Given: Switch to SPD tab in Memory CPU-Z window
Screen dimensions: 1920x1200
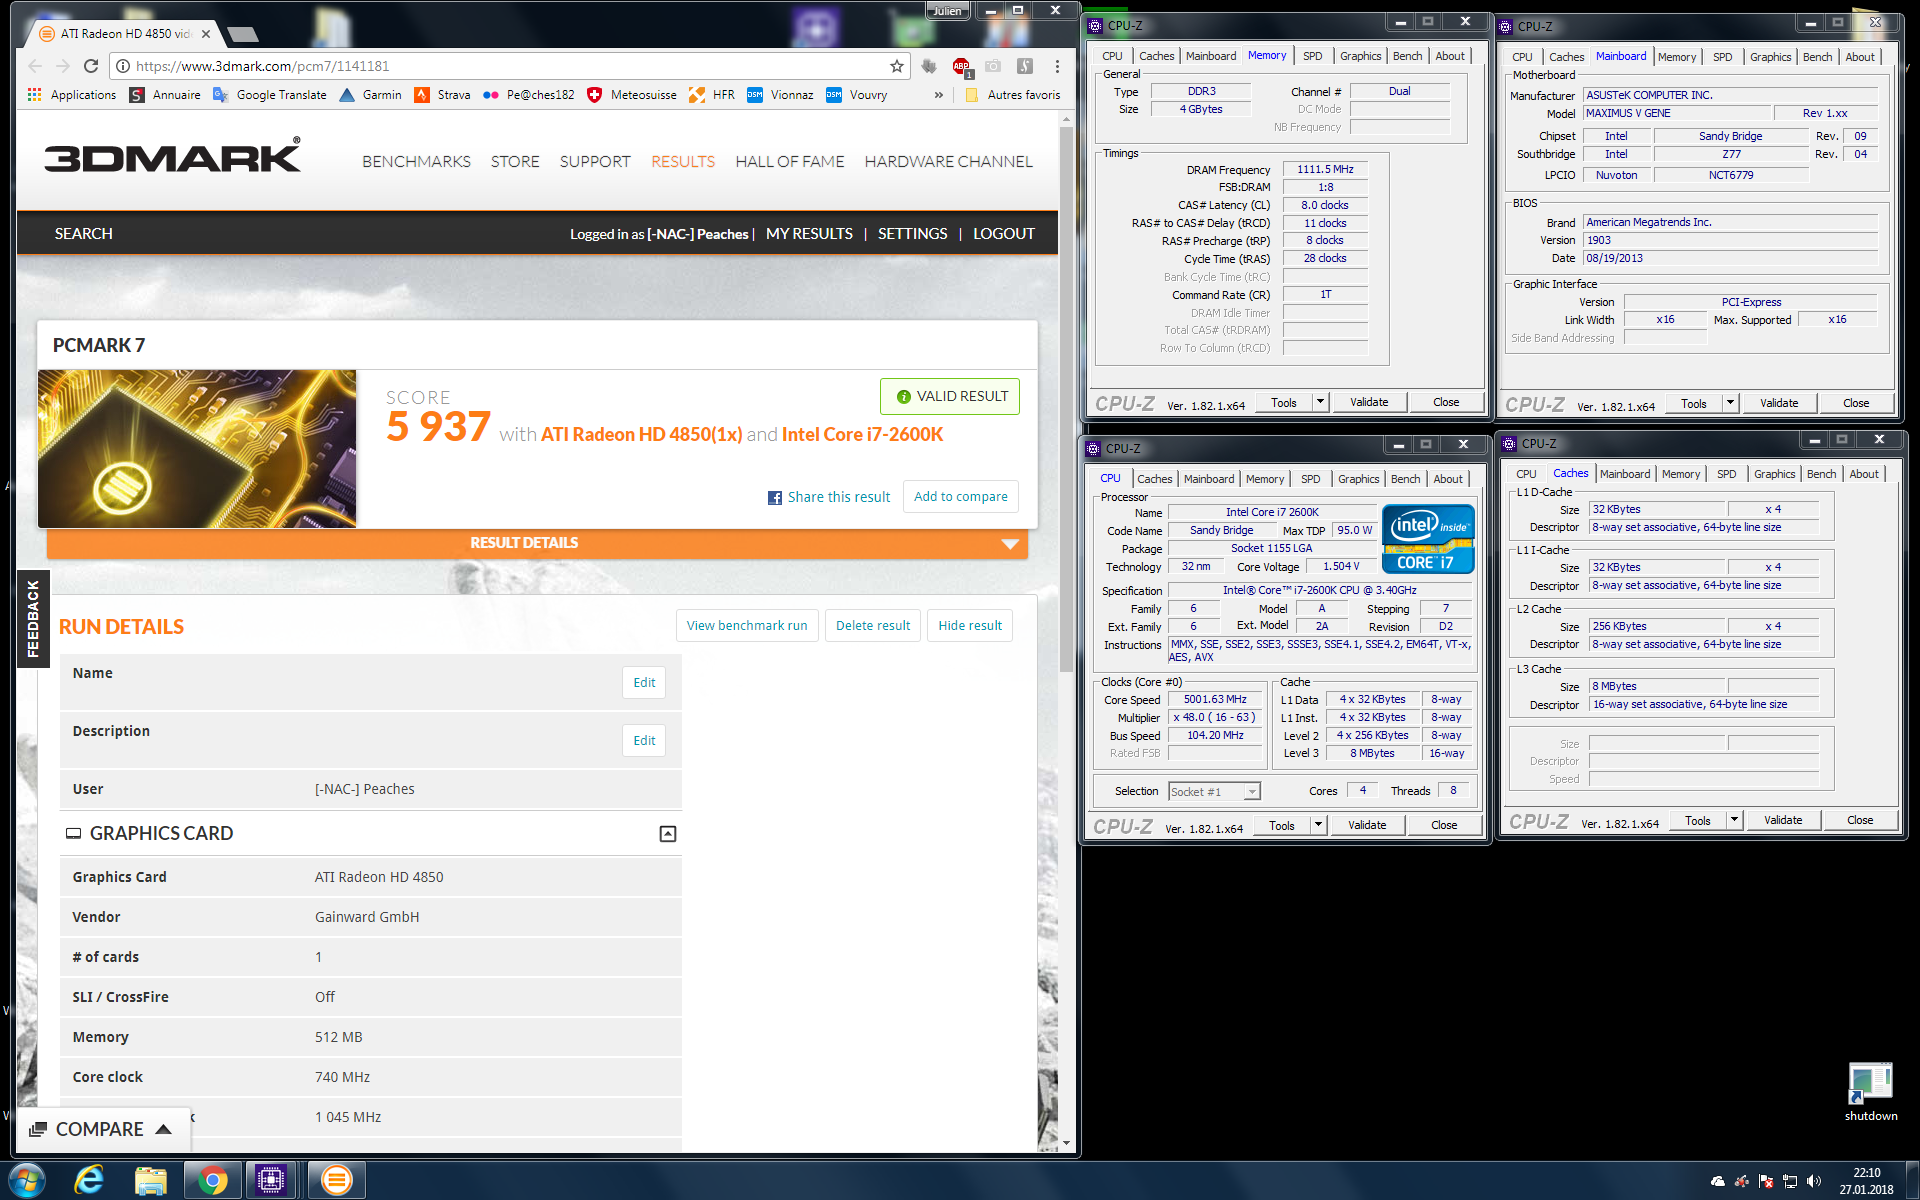Looking at the screenshot, I should (1313, 56).
